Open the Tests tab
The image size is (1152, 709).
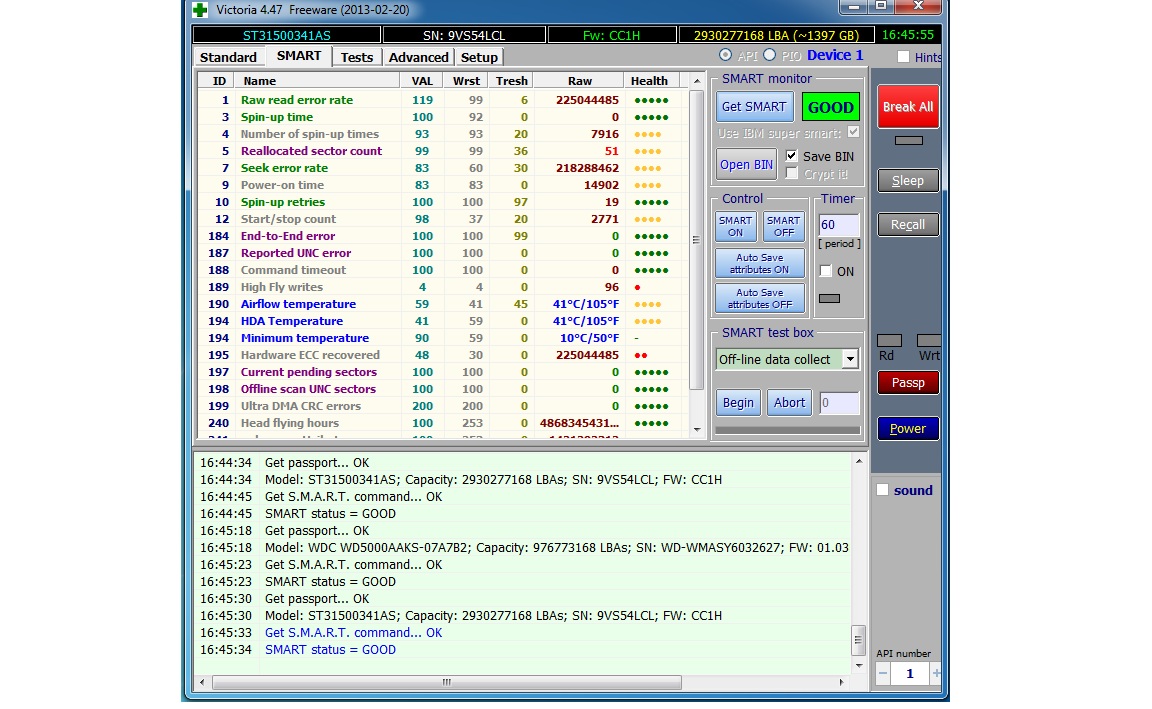pyautogui.click(x=357, y=57)
